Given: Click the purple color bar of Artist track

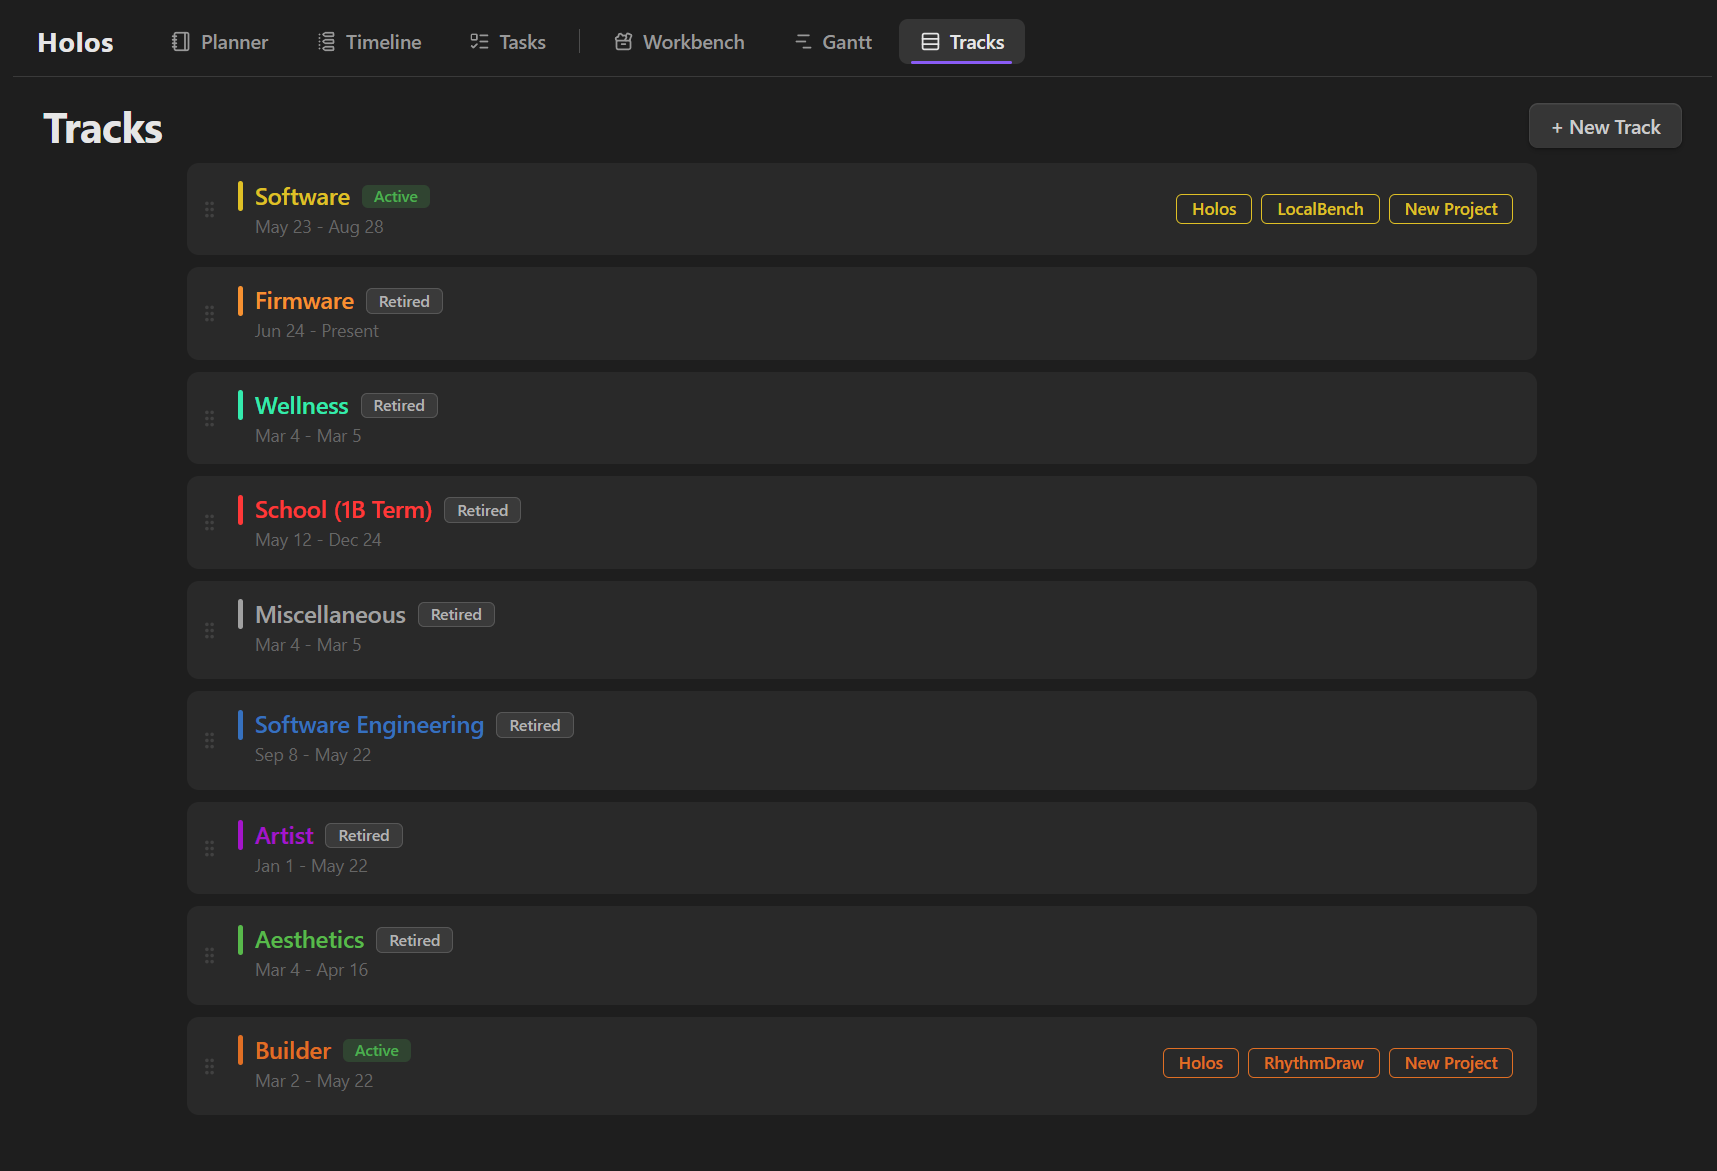Looking at the screenshot, I should (240, 835).
